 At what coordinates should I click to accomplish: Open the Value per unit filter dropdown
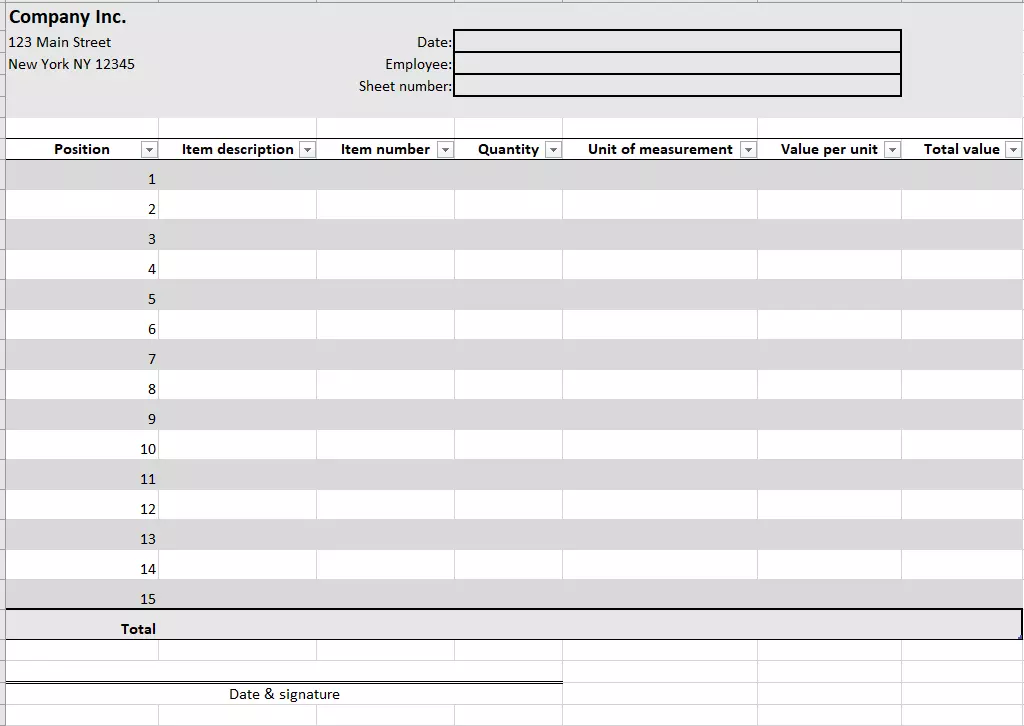point(892,149)
